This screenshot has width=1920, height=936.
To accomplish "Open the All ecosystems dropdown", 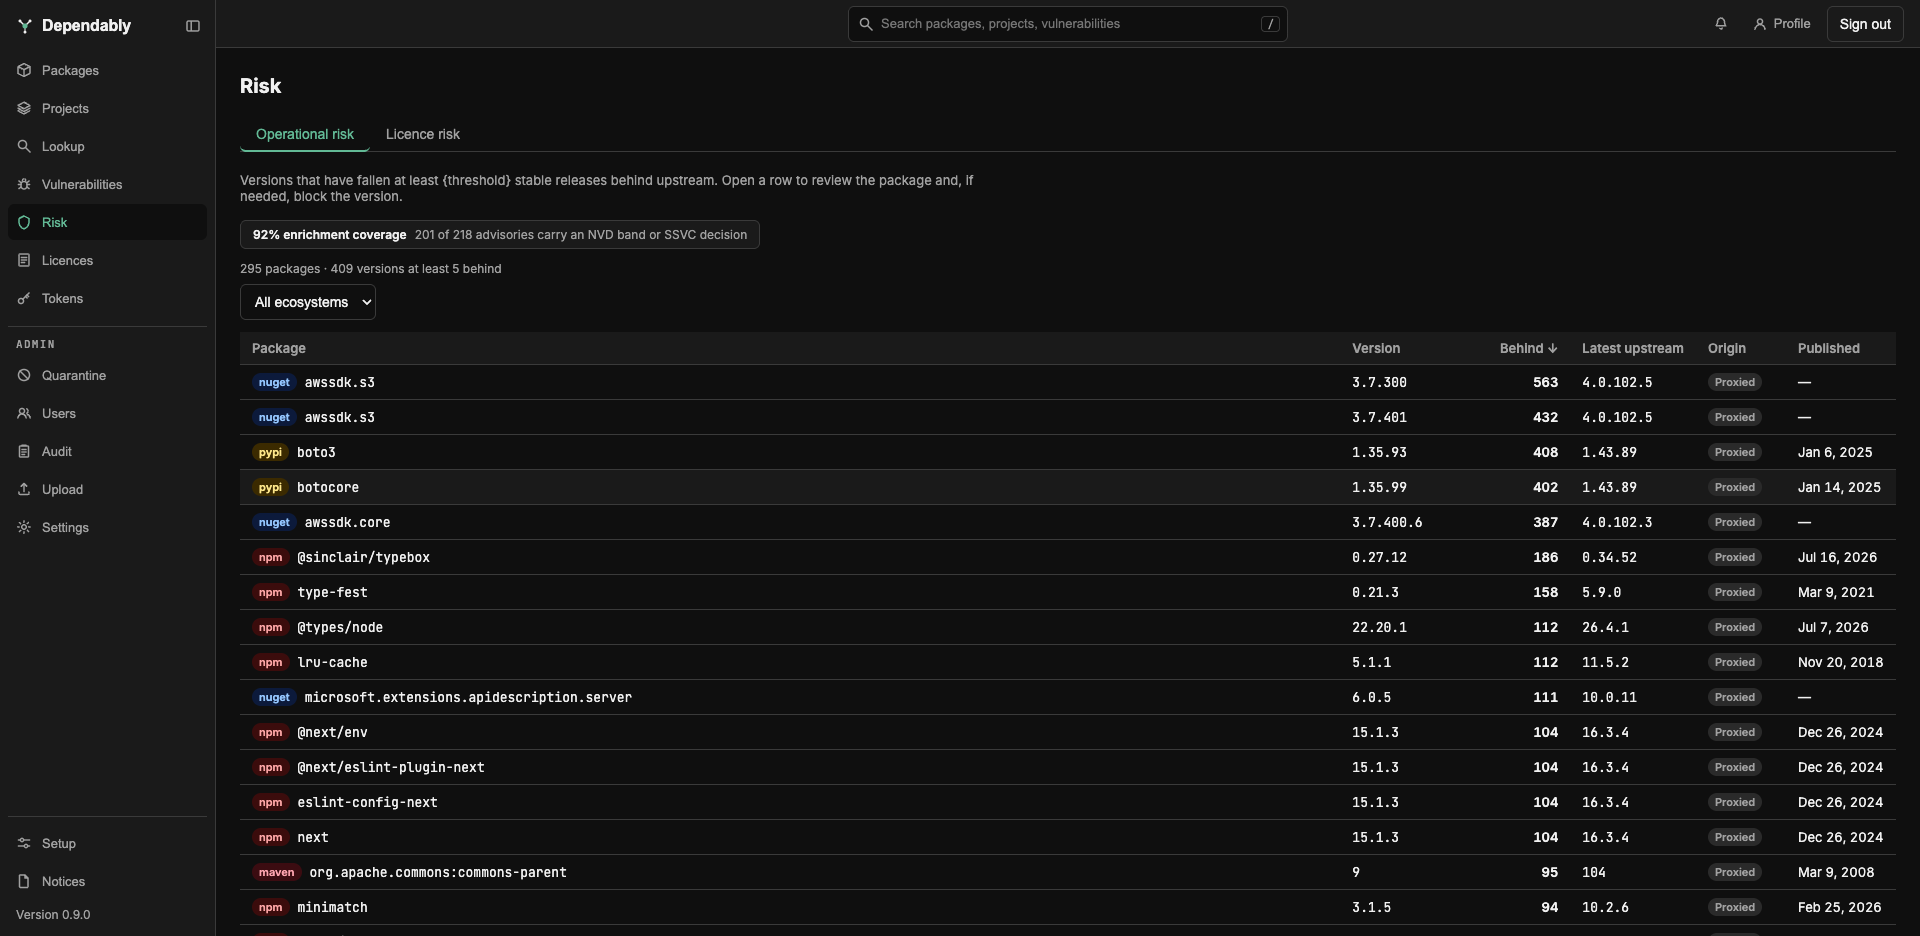I will point(308,302).
